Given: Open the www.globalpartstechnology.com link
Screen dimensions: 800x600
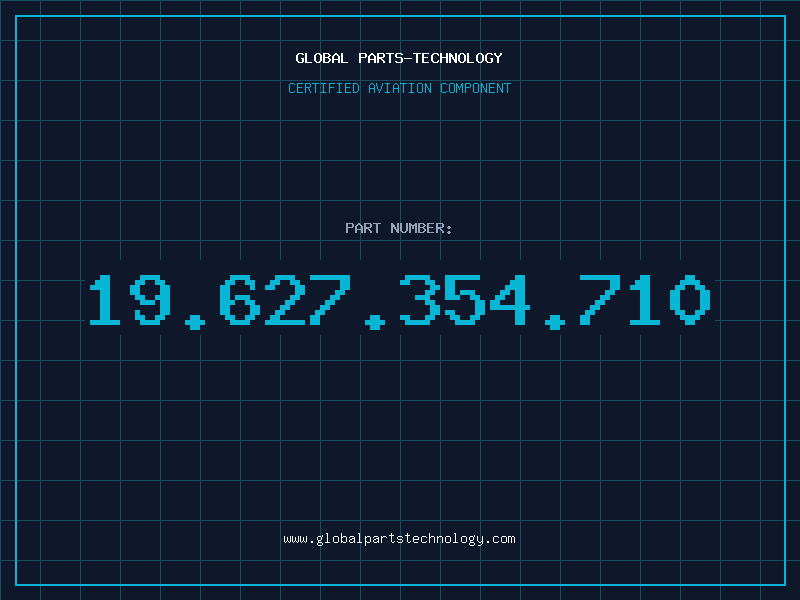Looking at the screenshot, I should [x=399, y=539].
